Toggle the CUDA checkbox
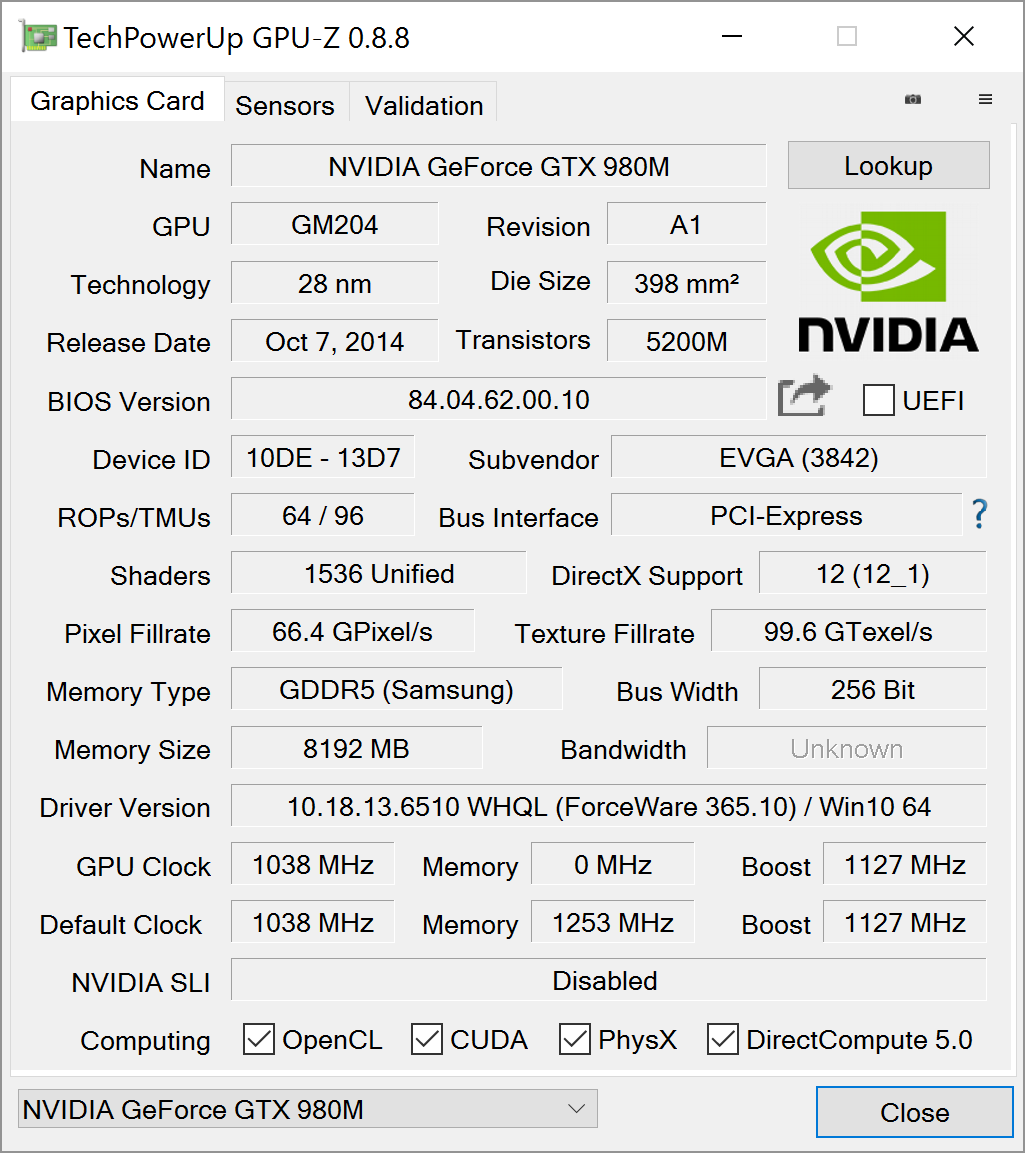This screenshot has width=1025, height=1153. click(x=426, y=1040)
